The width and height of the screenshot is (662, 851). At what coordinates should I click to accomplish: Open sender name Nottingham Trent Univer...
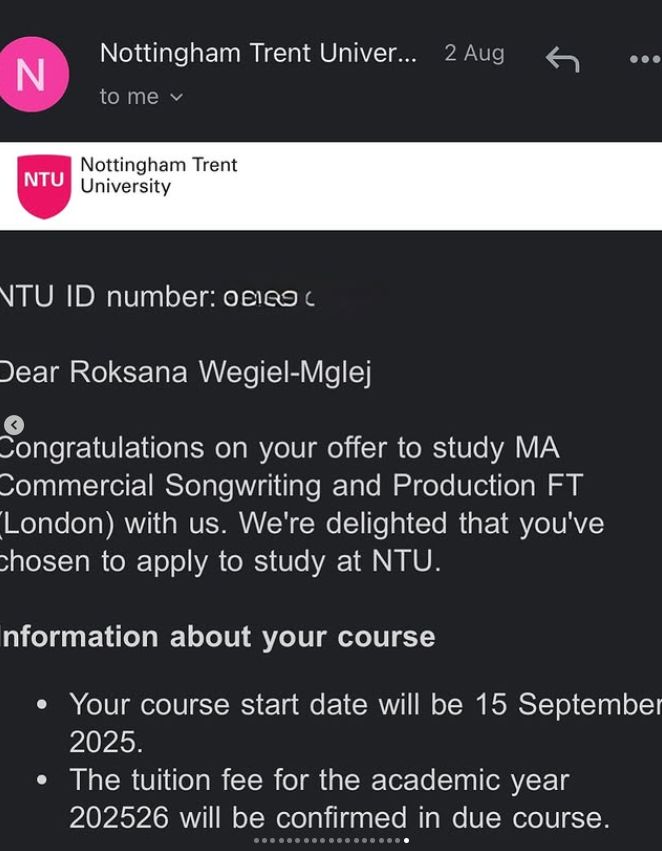258,53
